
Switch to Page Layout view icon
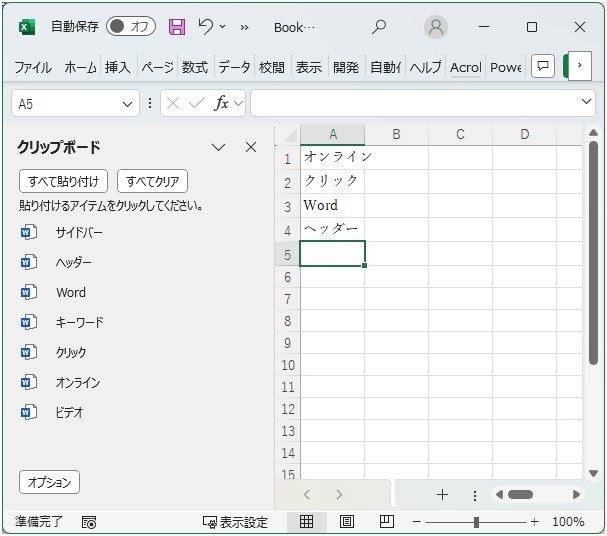coord(346,522)
